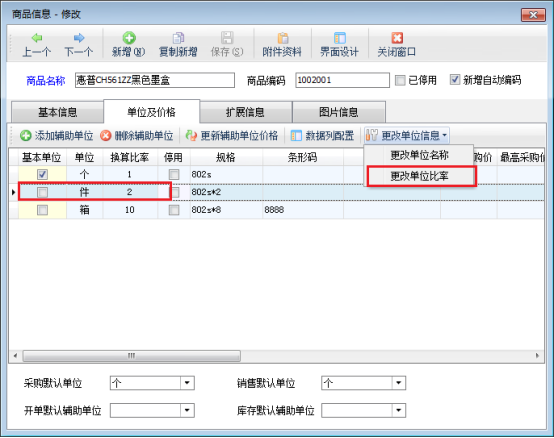Click the green 新增 plus icon
Screen dimensions: 554x438
[129, 38]
